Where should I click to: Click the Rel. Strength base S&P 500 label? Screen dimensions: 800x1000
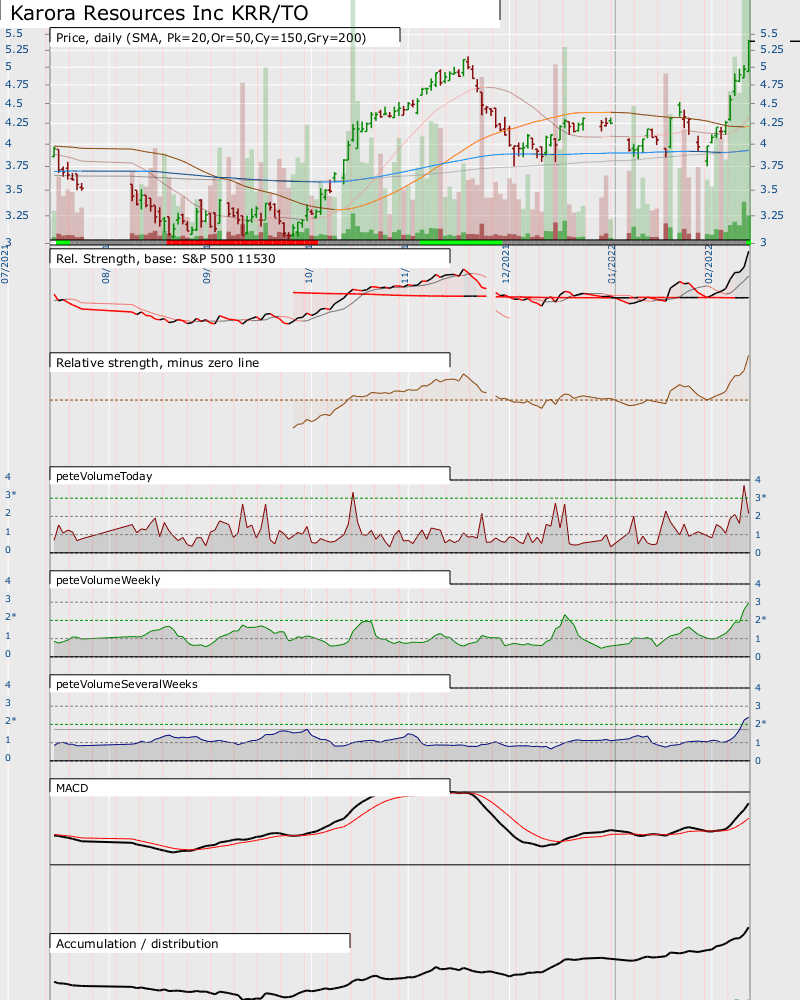(166, 259)
